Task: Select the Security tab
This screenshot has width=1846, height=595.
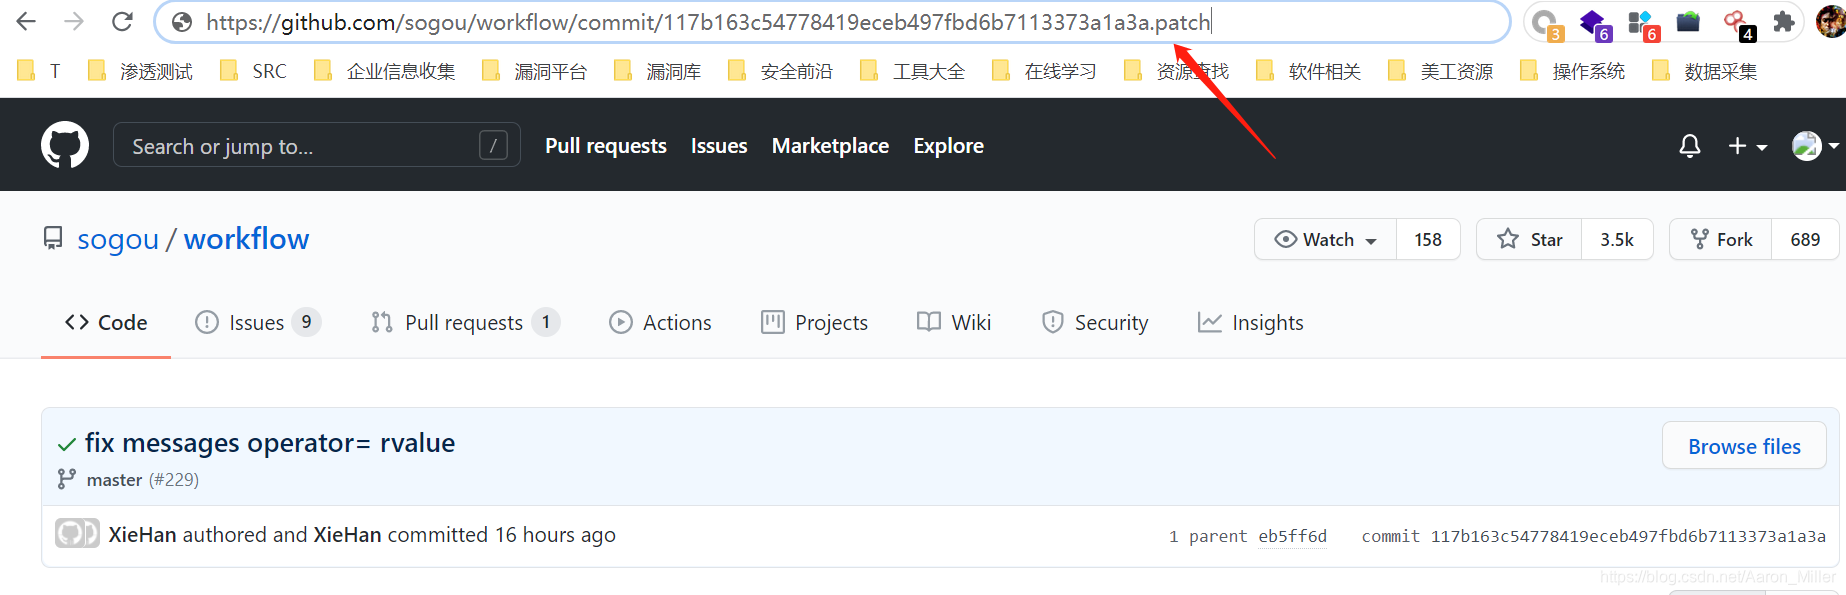Action: click(x=1094, y=322)
